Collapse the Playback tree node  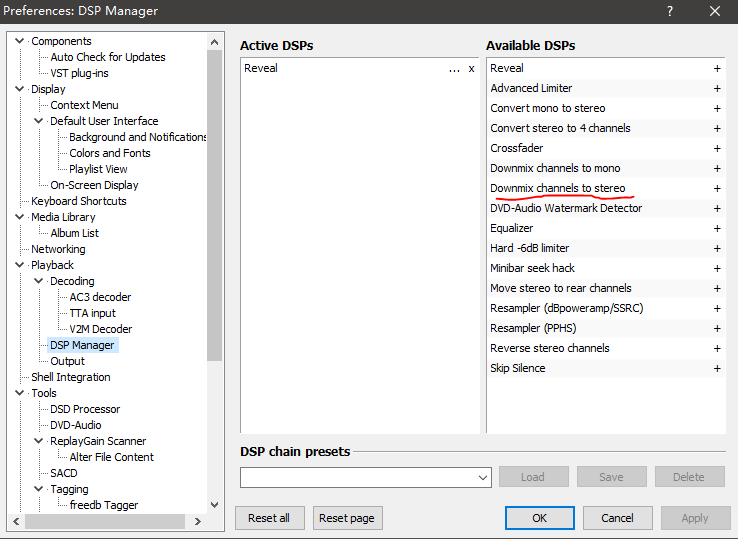[20, 265]
